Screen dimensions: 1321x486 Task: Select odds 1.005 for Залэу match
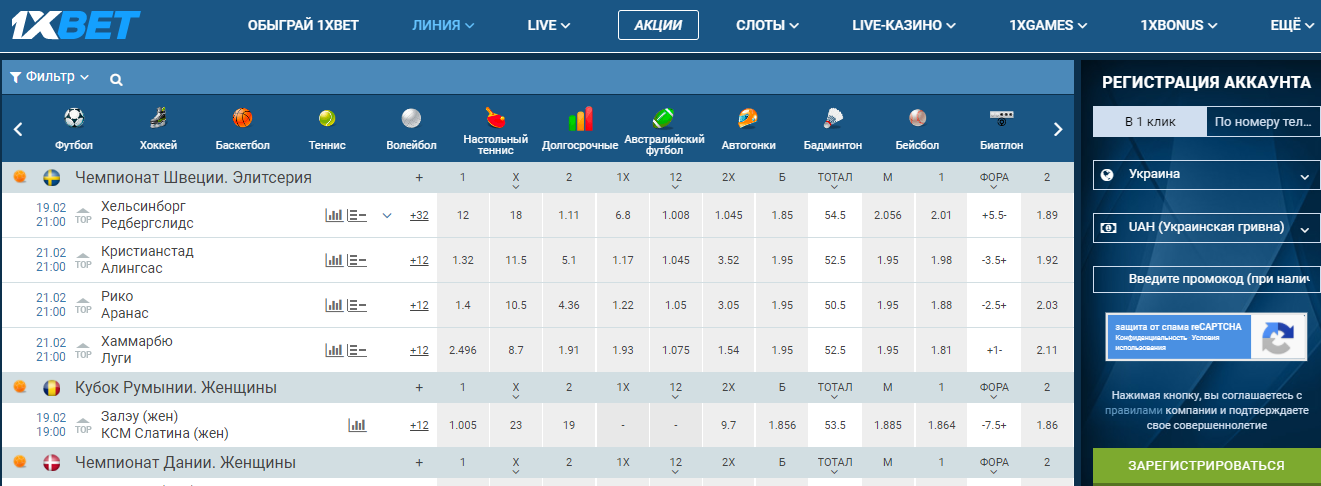[463, 425]
